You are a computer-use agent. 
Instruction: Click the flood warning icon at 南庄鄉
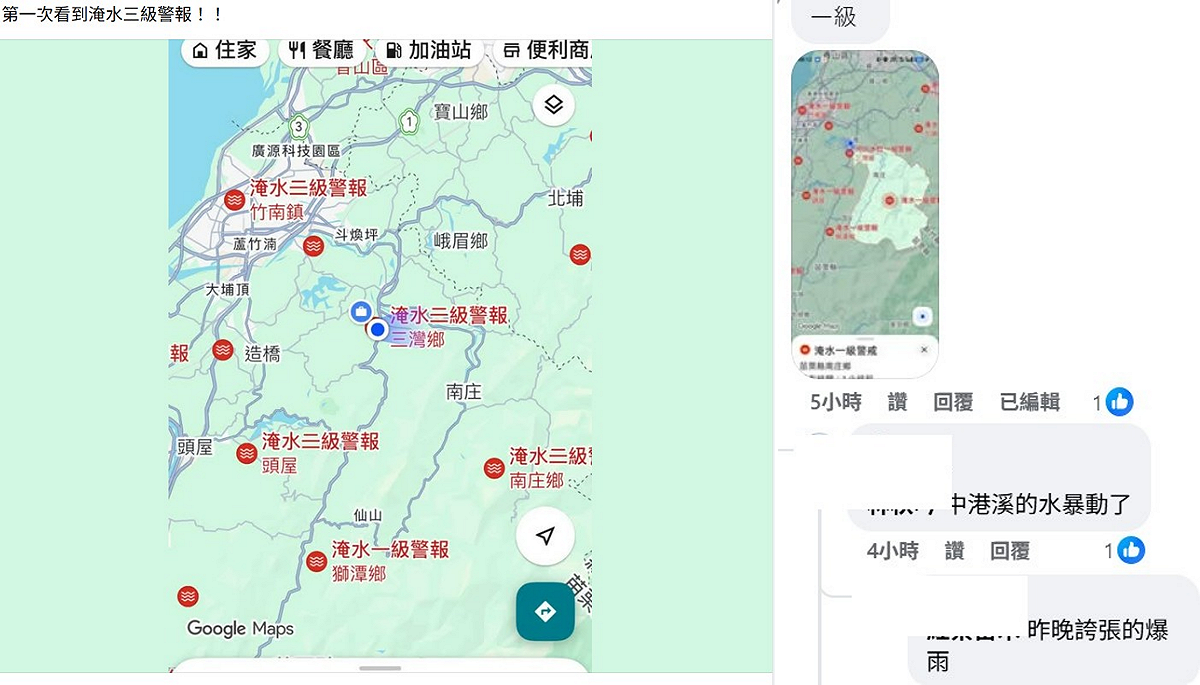coord(494,468)
